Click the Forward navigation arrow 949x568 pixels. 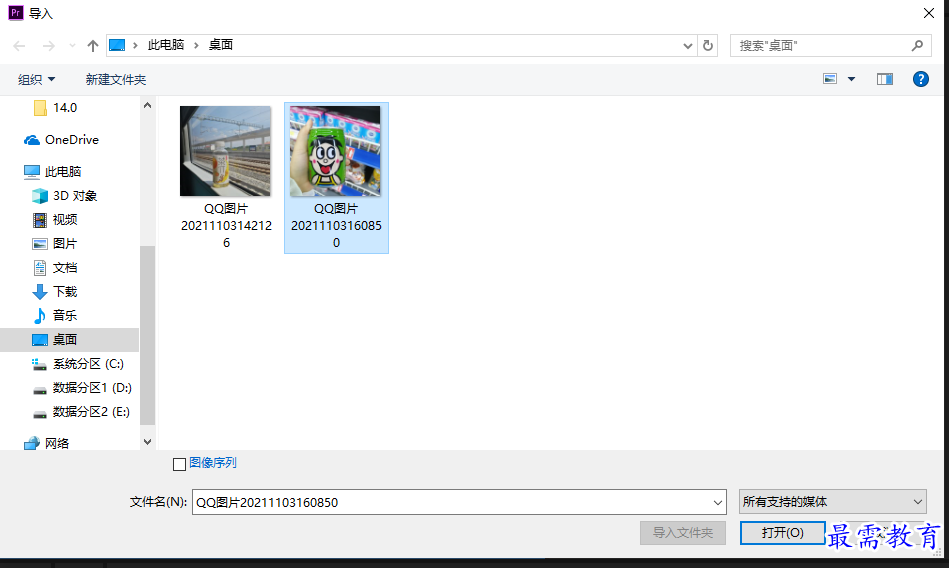48,45
